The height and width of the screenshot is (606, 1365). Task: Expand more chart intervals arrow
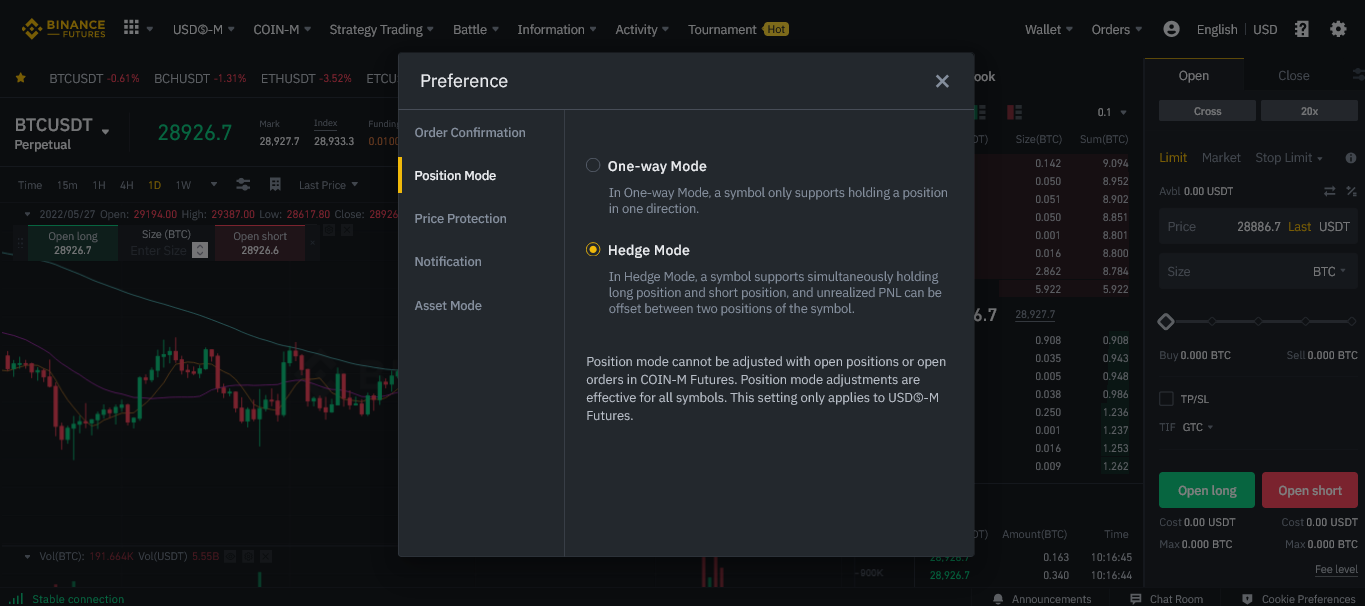(213, 185)
